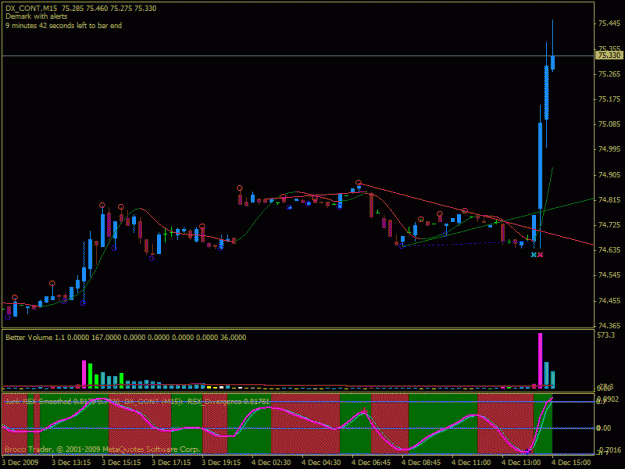Click the tallest magenta volume bar
Image resolution: width=625 pixels, height=469 pixels.
click(x=540, y=360)
